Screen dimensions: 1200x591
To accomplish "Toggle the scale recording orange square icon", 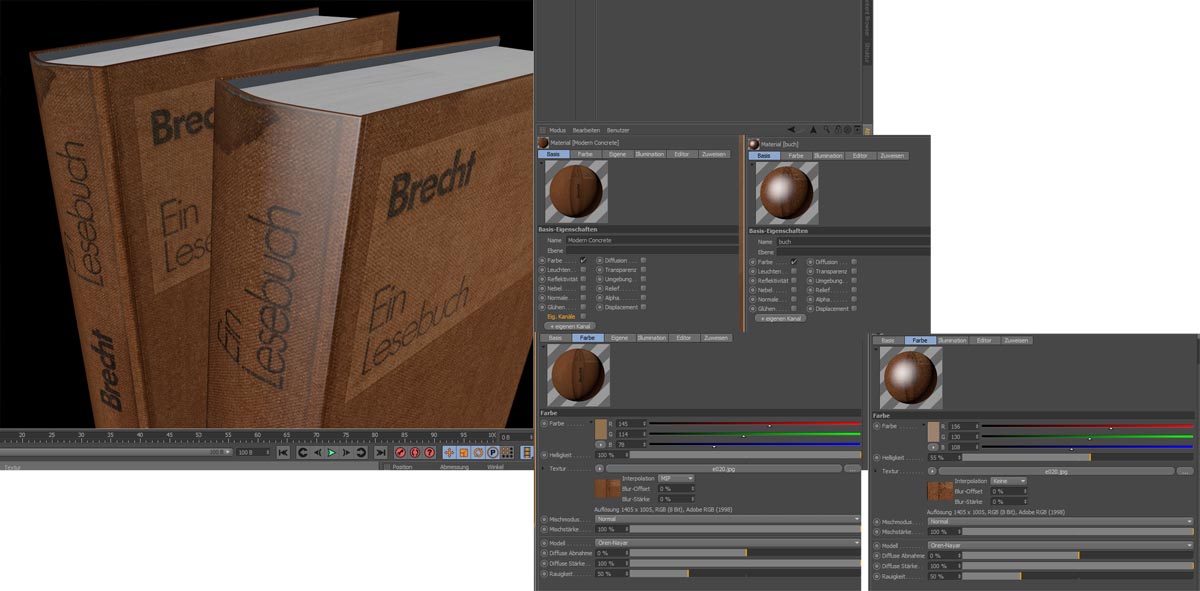I will pyautogui.click(x=464, y=453).
